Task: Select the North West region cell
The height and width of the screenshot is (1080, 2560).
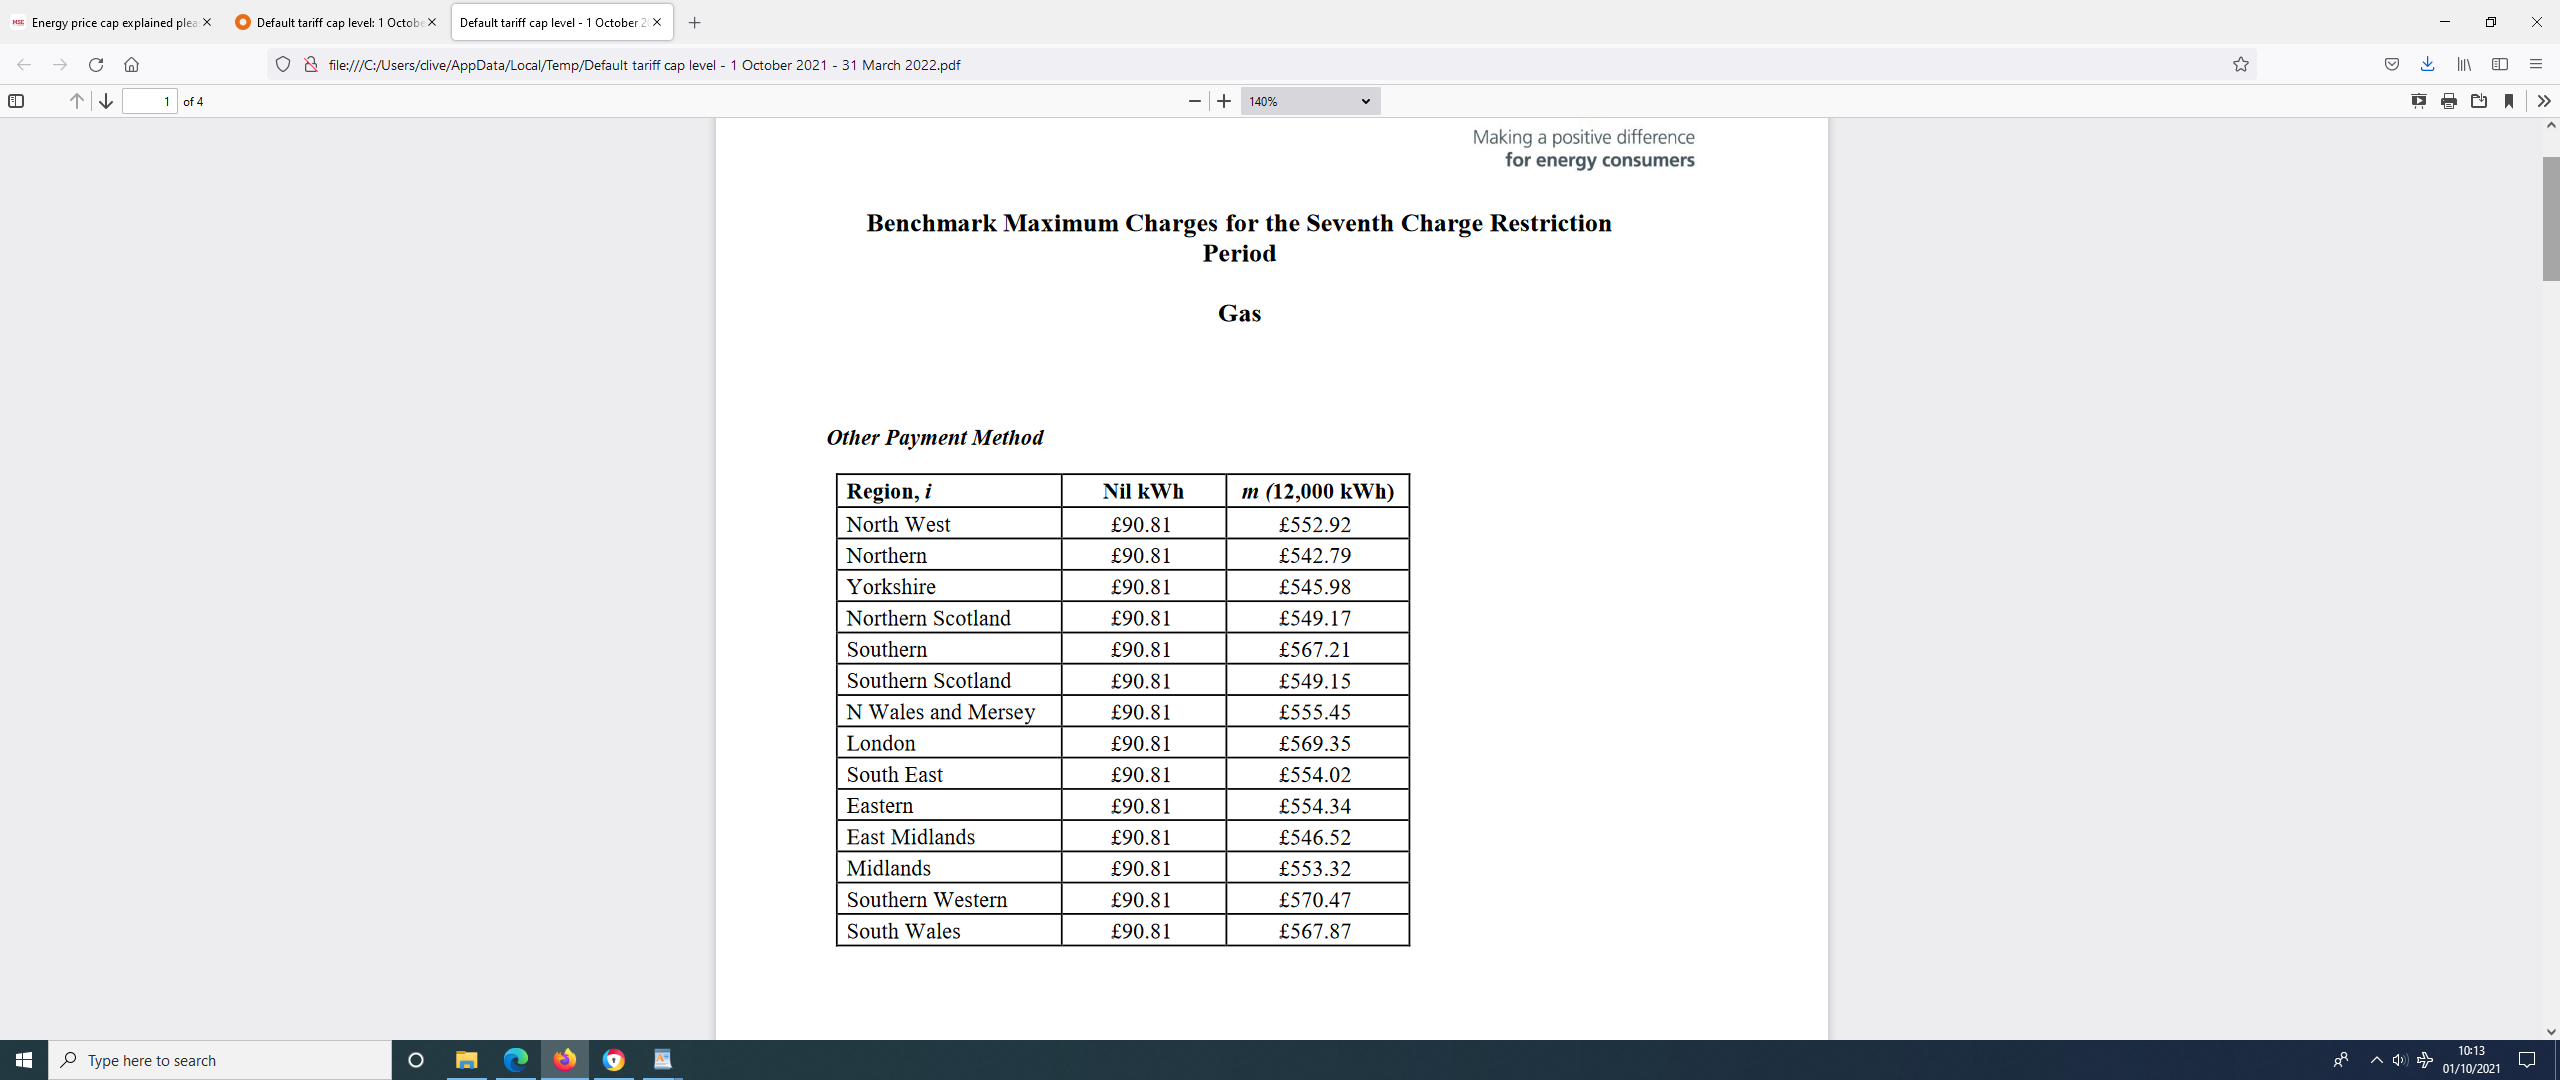Action: tap(948, 524)
